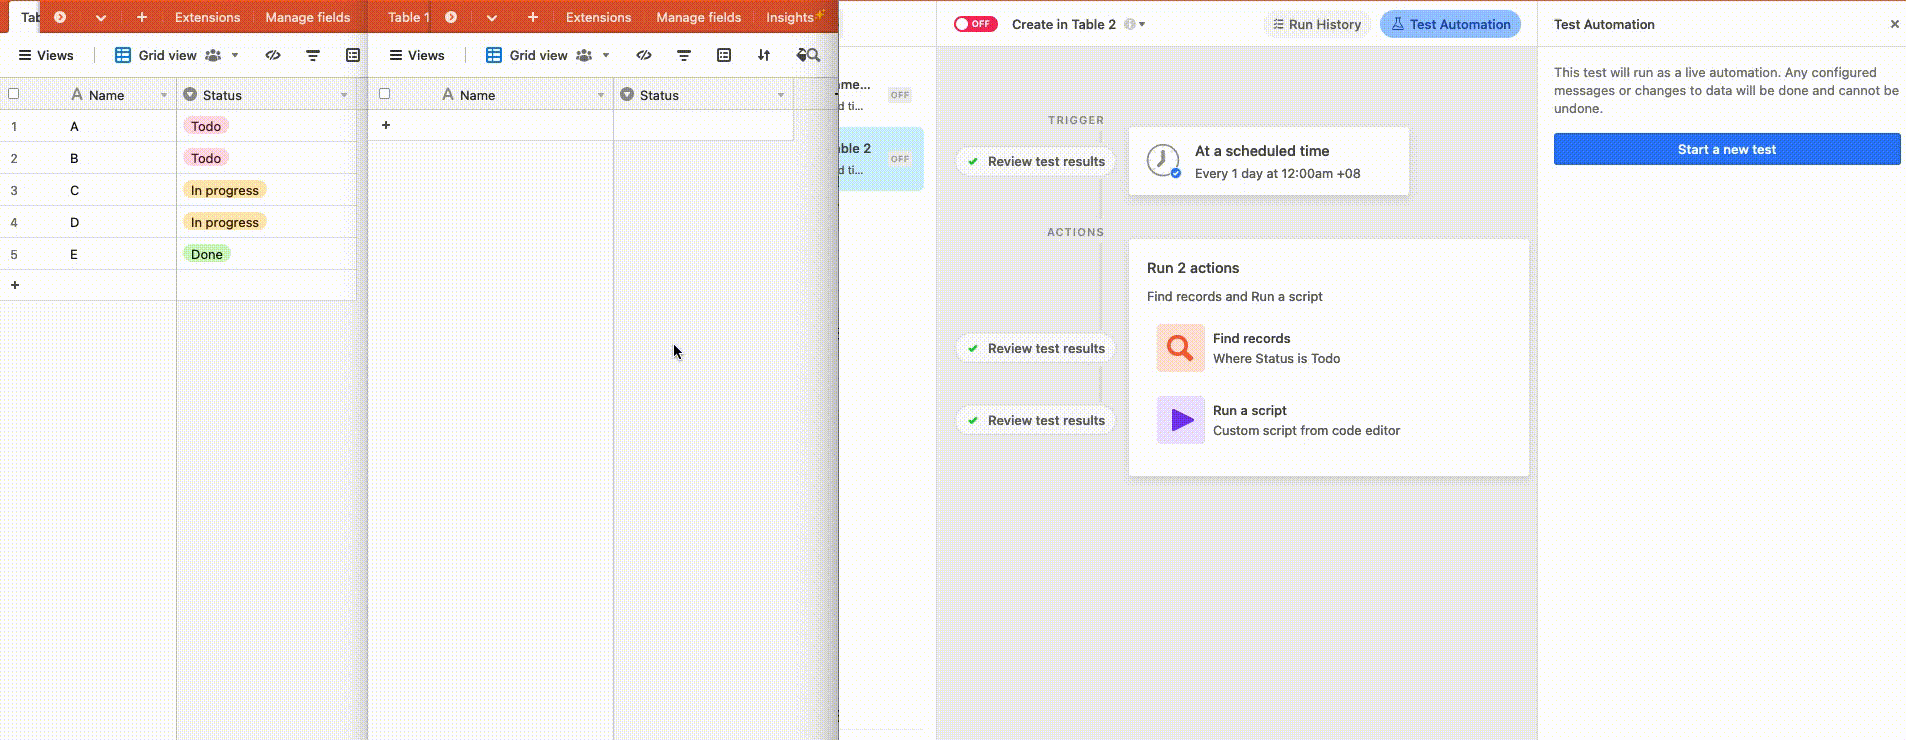Image resolution: width=1906 pixels, height=740 pixels.
Task: Open Extensions in middle window
Action: [598, 17]
